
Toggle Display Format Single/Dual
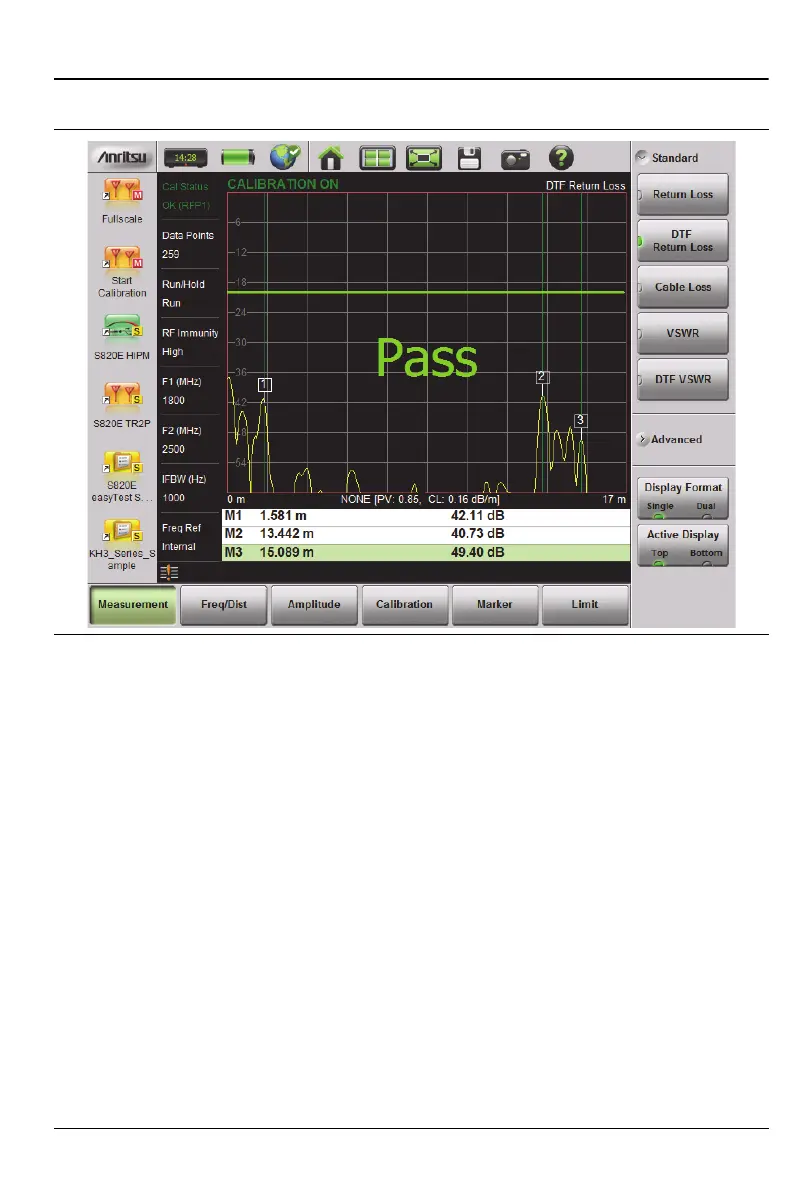(x=683, y=498)
